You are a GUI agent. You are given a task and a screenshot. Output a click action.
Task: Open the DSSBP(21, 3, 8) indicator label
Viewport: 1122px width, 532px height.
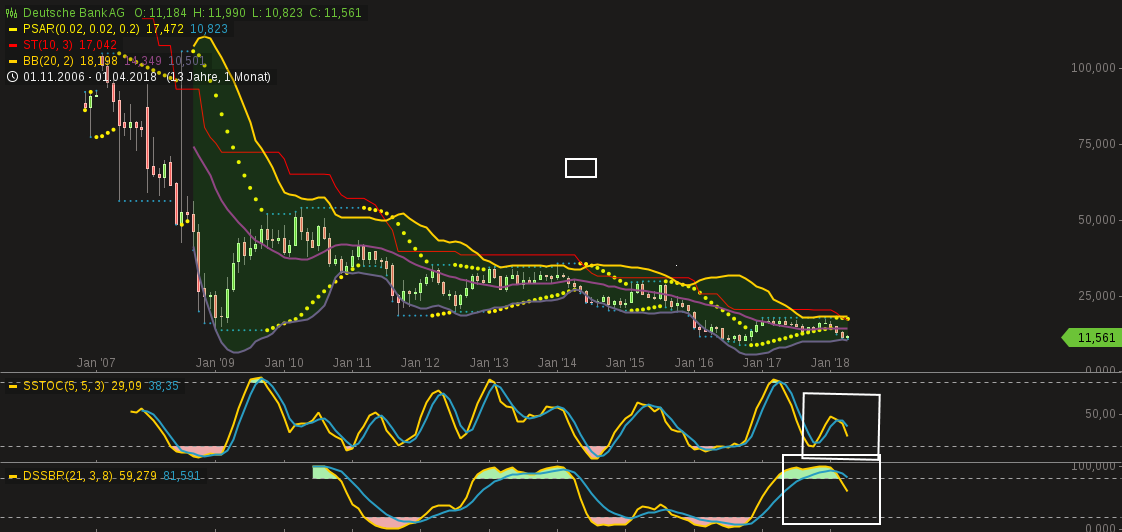point(68,475)
